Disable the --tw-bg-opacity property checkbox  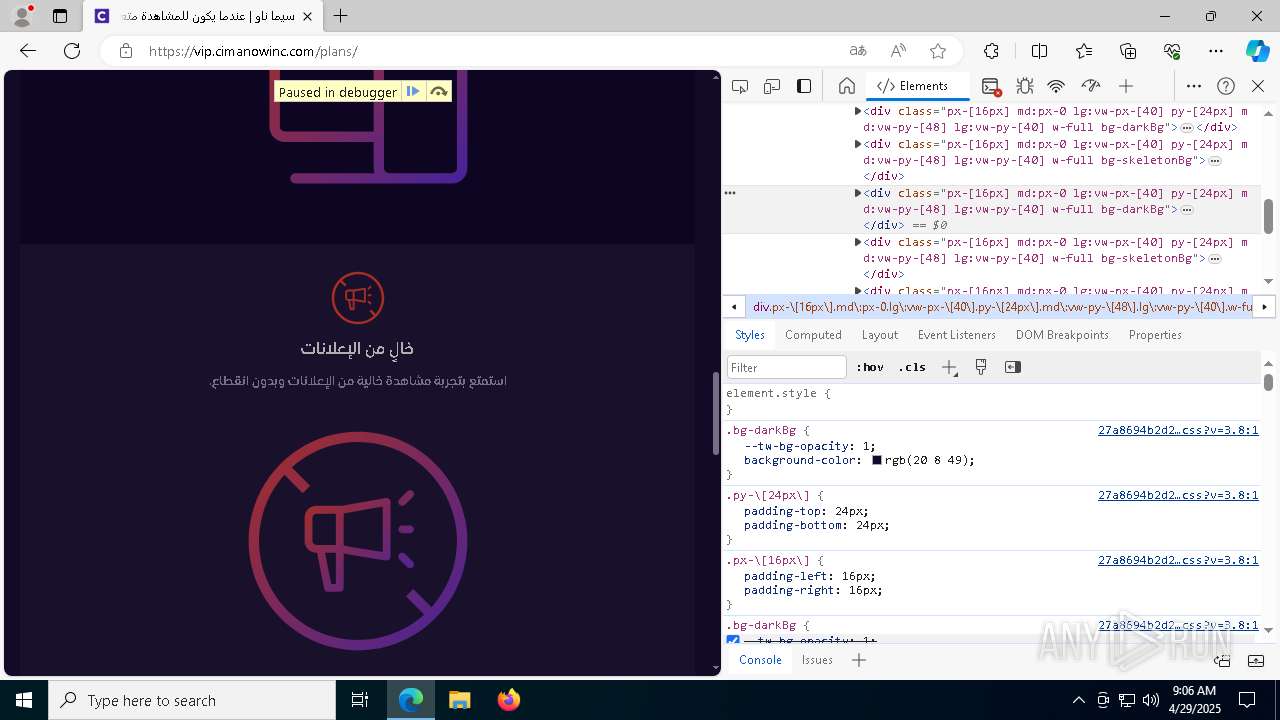coord(733,640)
